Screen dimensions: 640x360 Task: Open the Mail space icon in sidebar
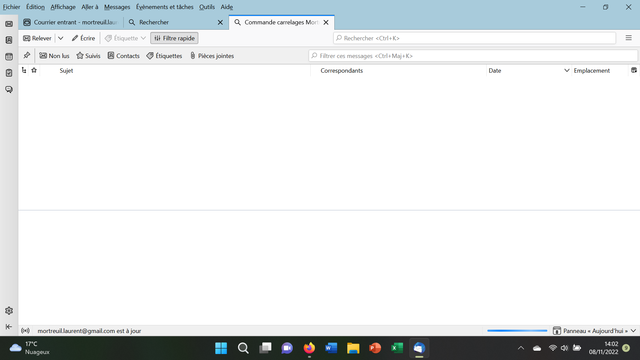[x=9, y=24]
